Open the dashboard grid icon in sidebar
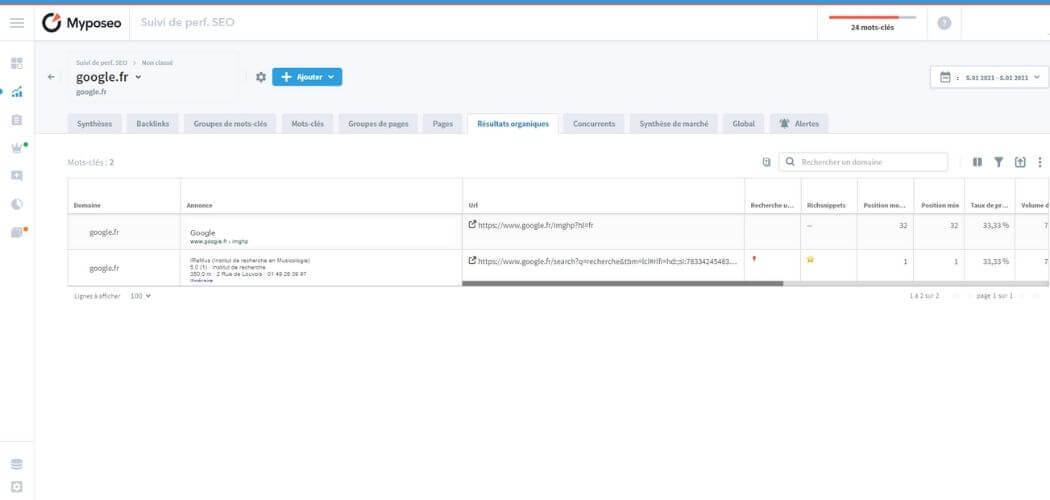1050x500 pixels. [17, 64]
